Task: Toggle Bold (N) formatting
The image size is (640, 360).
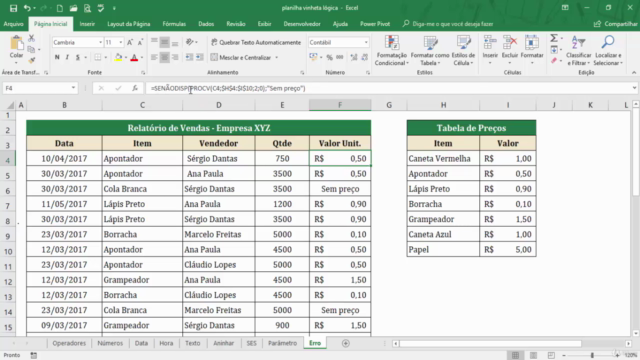Action: pyautogui.click(x=57, y=58)
